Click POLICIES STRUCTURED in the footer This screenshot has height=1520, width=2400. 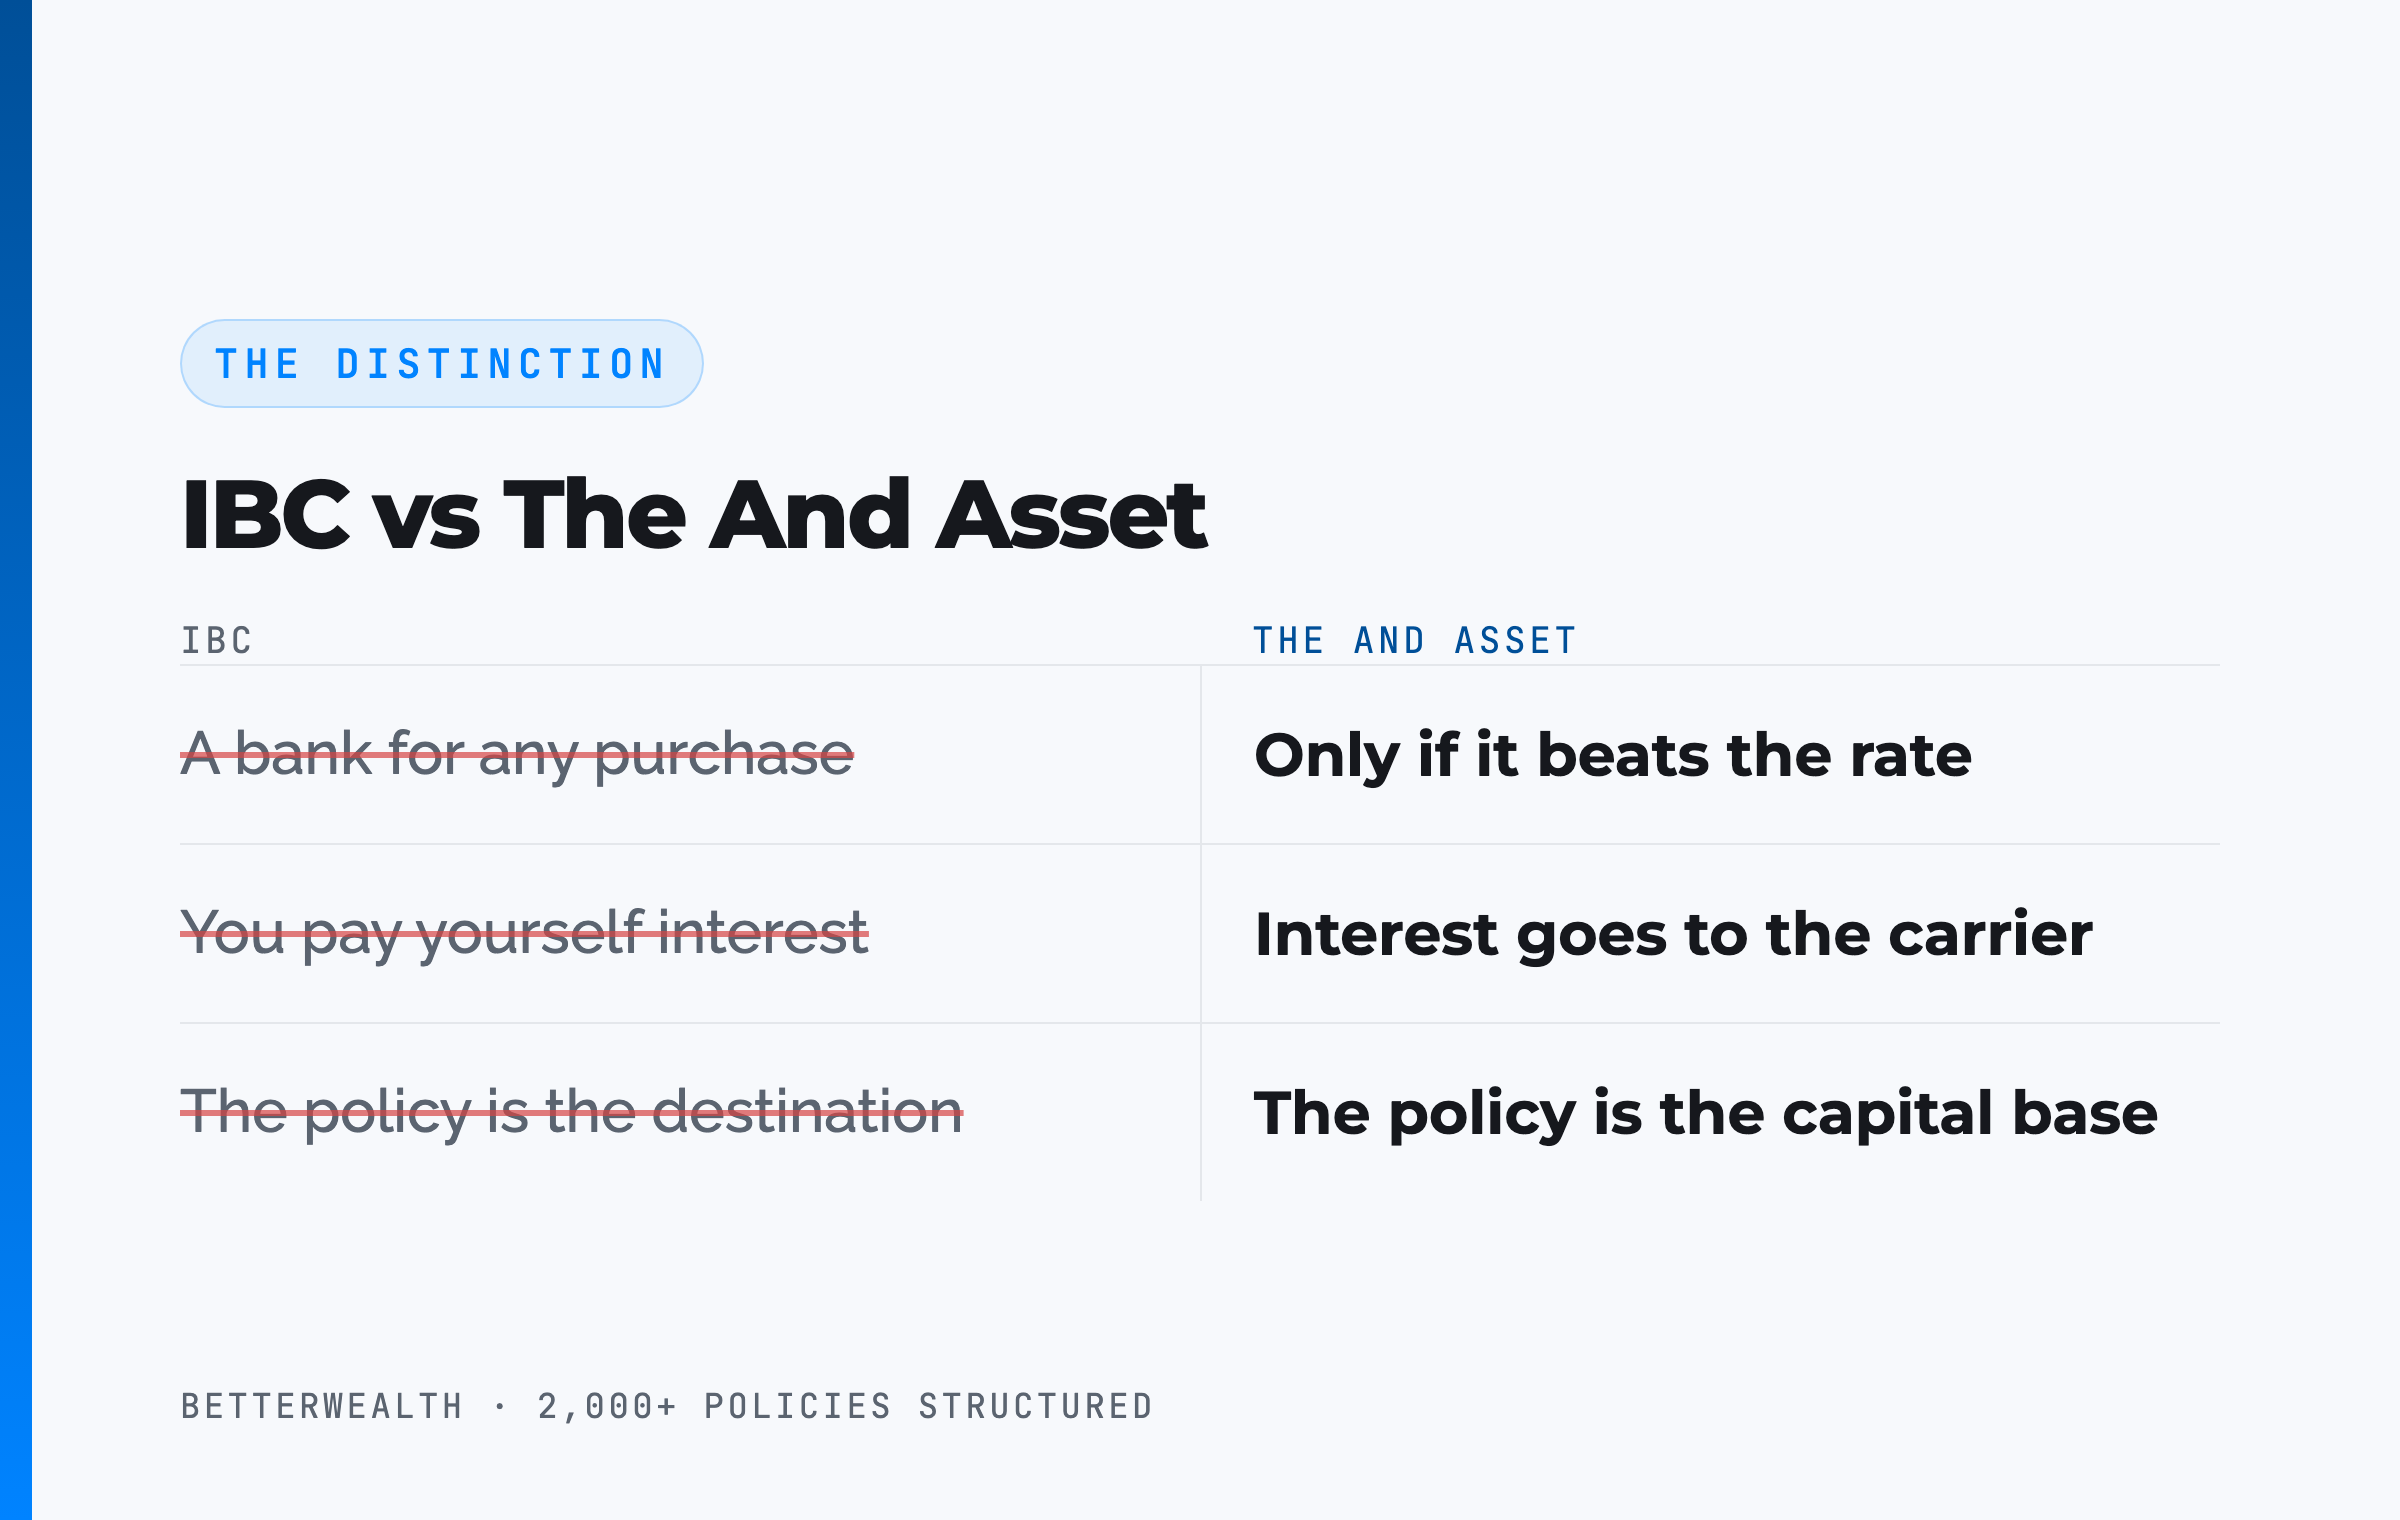click(929, 1406)
